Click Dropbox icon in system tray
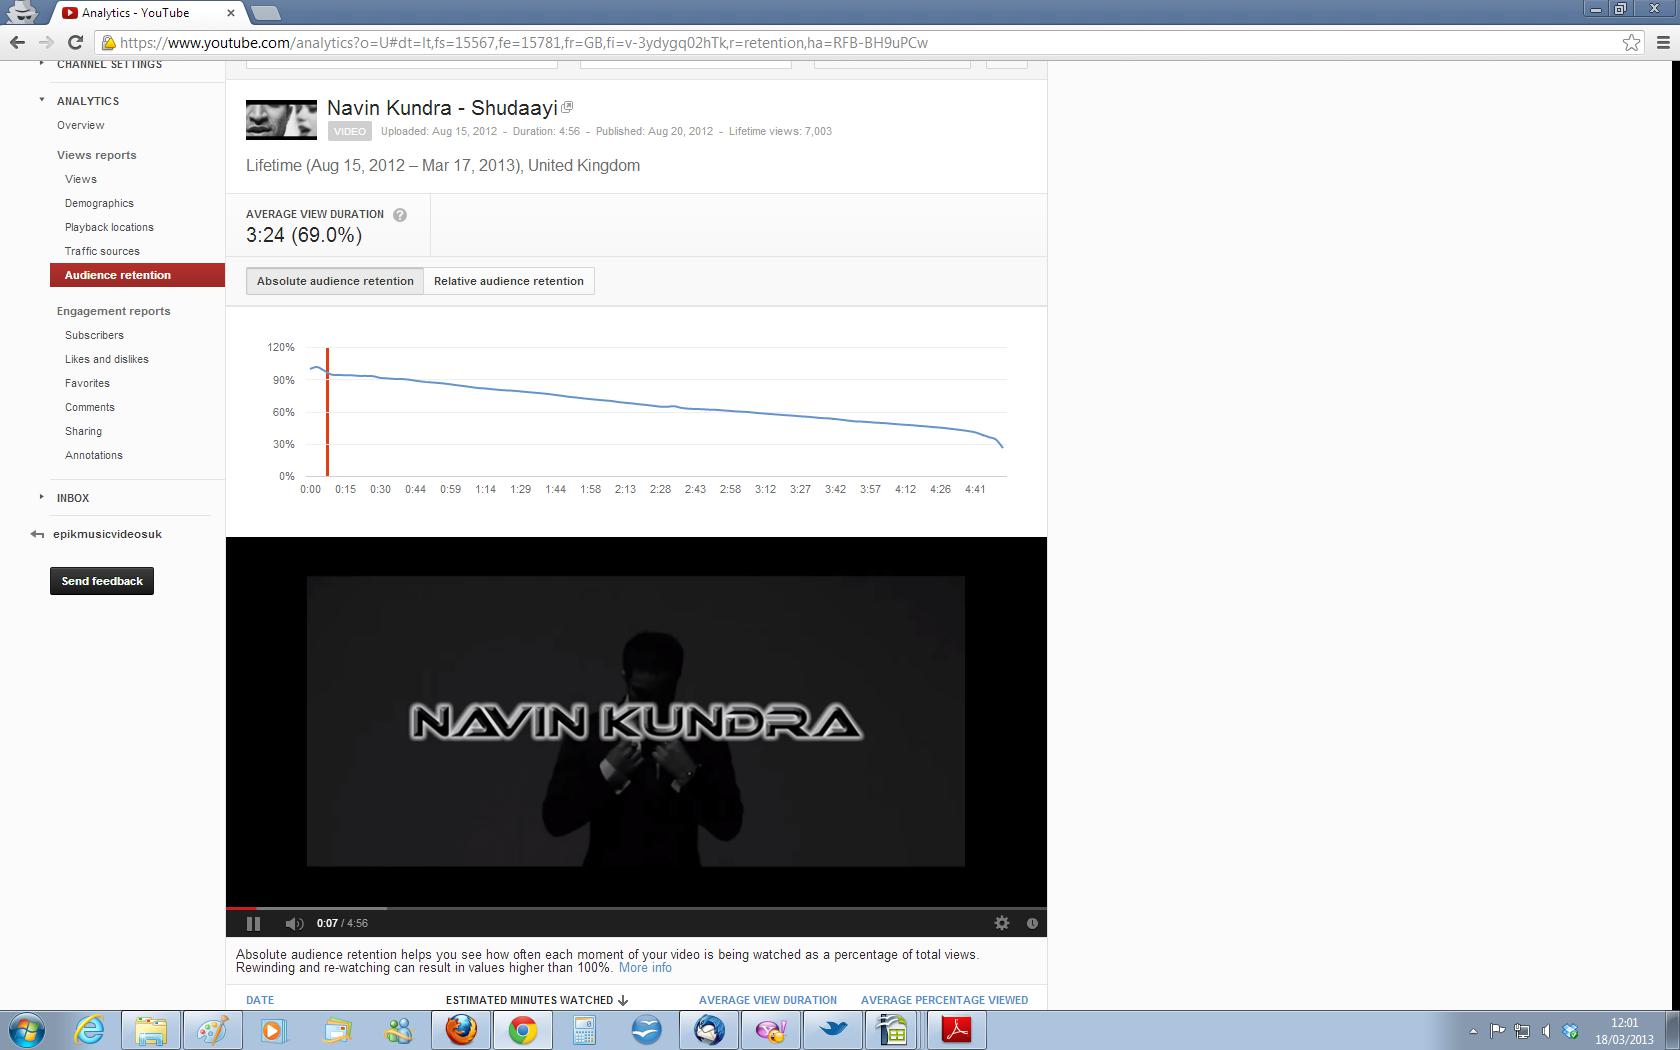 click(1570, 1030)
